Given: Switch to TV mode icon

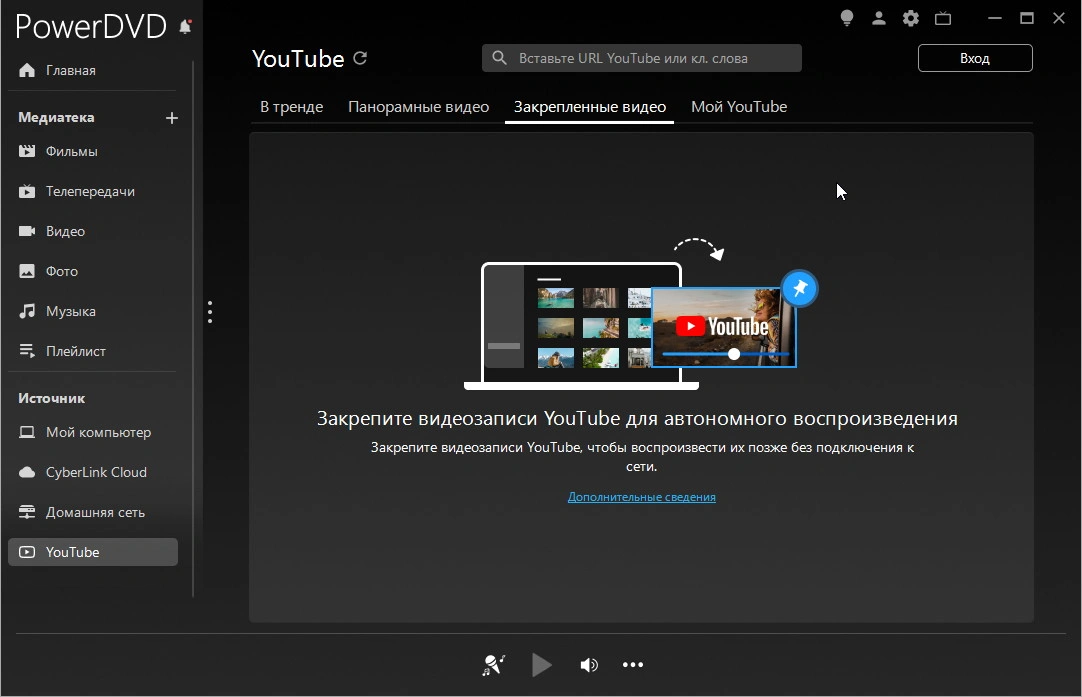Looking at the screenshot, I should (x=942, y=18).
